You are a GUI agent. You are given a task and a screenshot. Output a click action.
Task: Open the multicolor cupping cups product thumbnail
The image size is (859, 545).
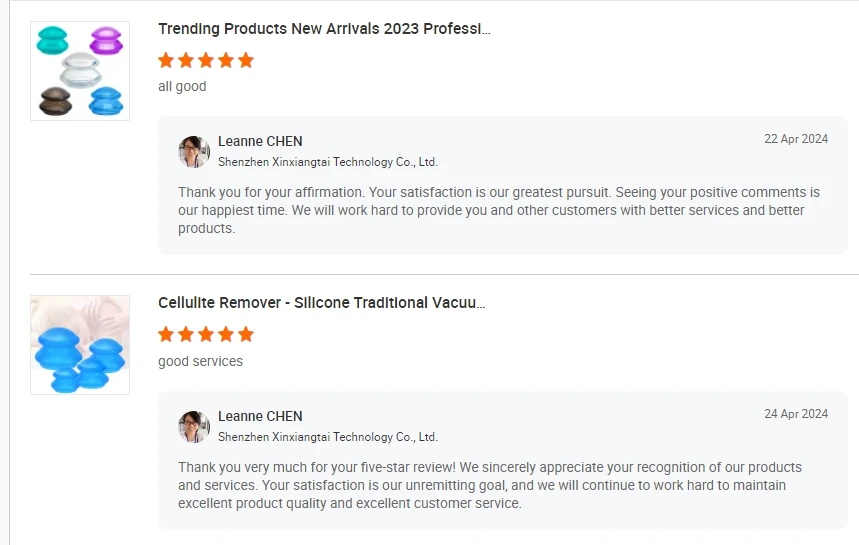pyautogui.click(x=80, y=71)
